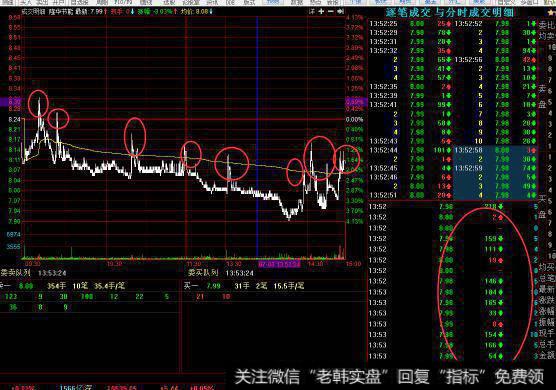
Task: Click the 10:30 time axis label
Action: [x=114, y=264]
